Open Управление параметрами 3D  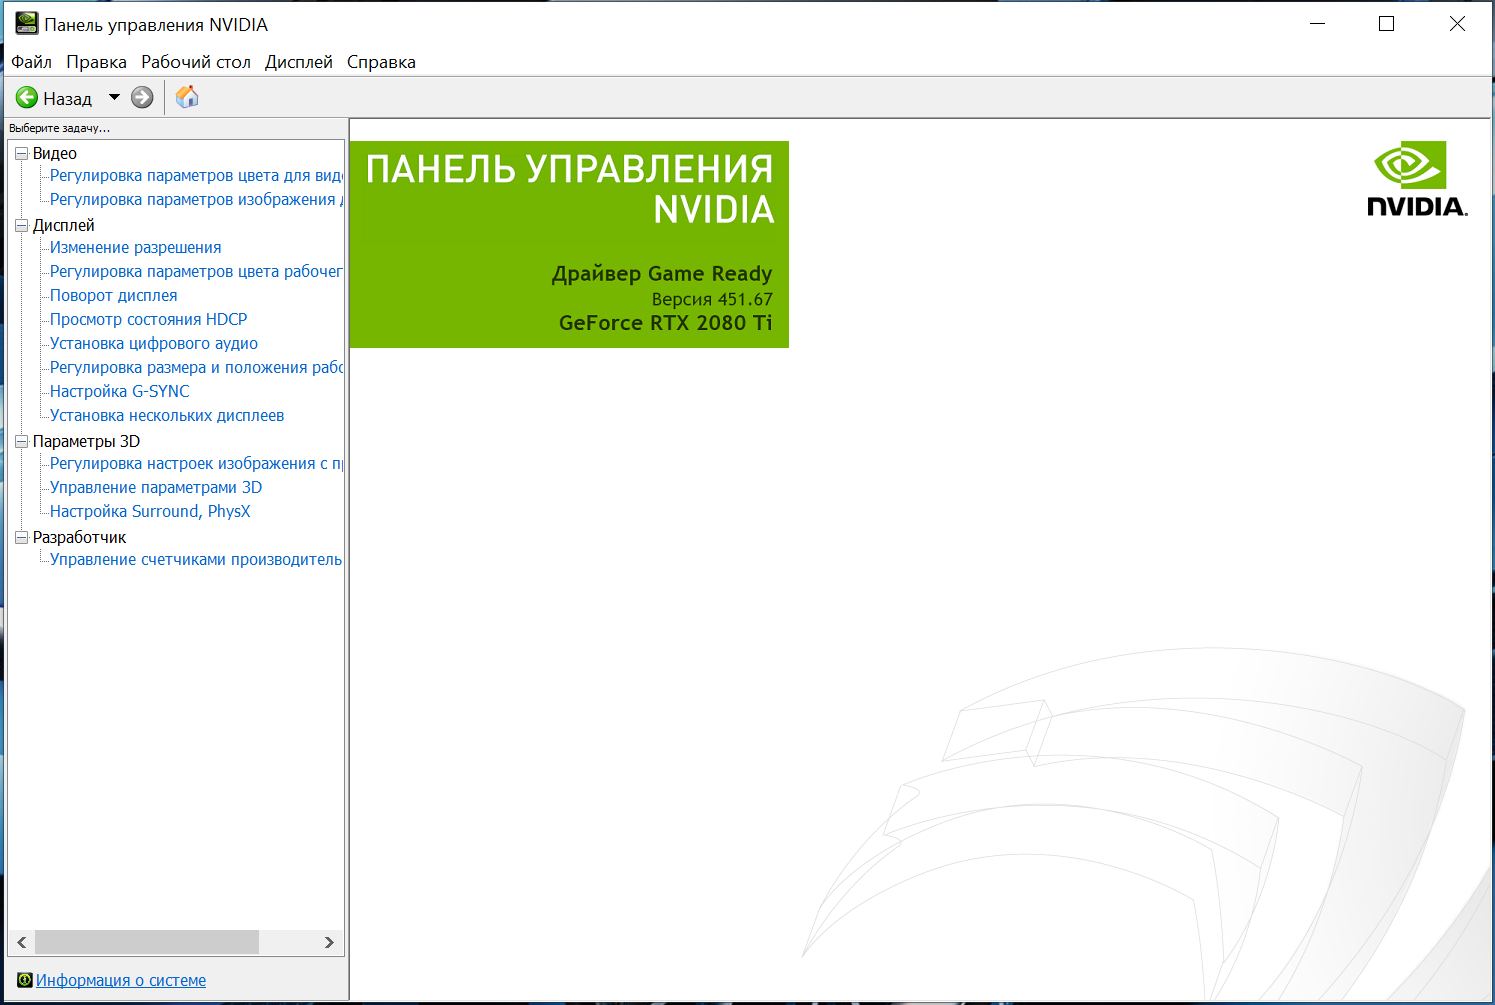point(156,488)
